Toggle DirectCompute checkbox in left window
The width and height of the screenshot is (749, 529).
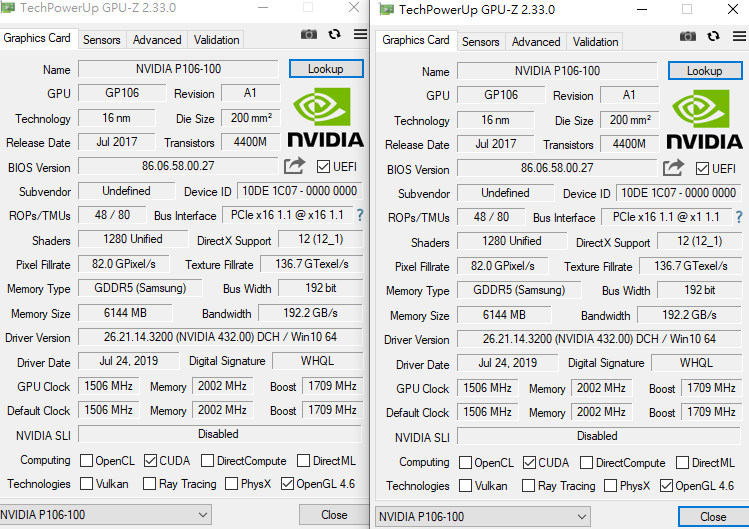click(207, 461)
